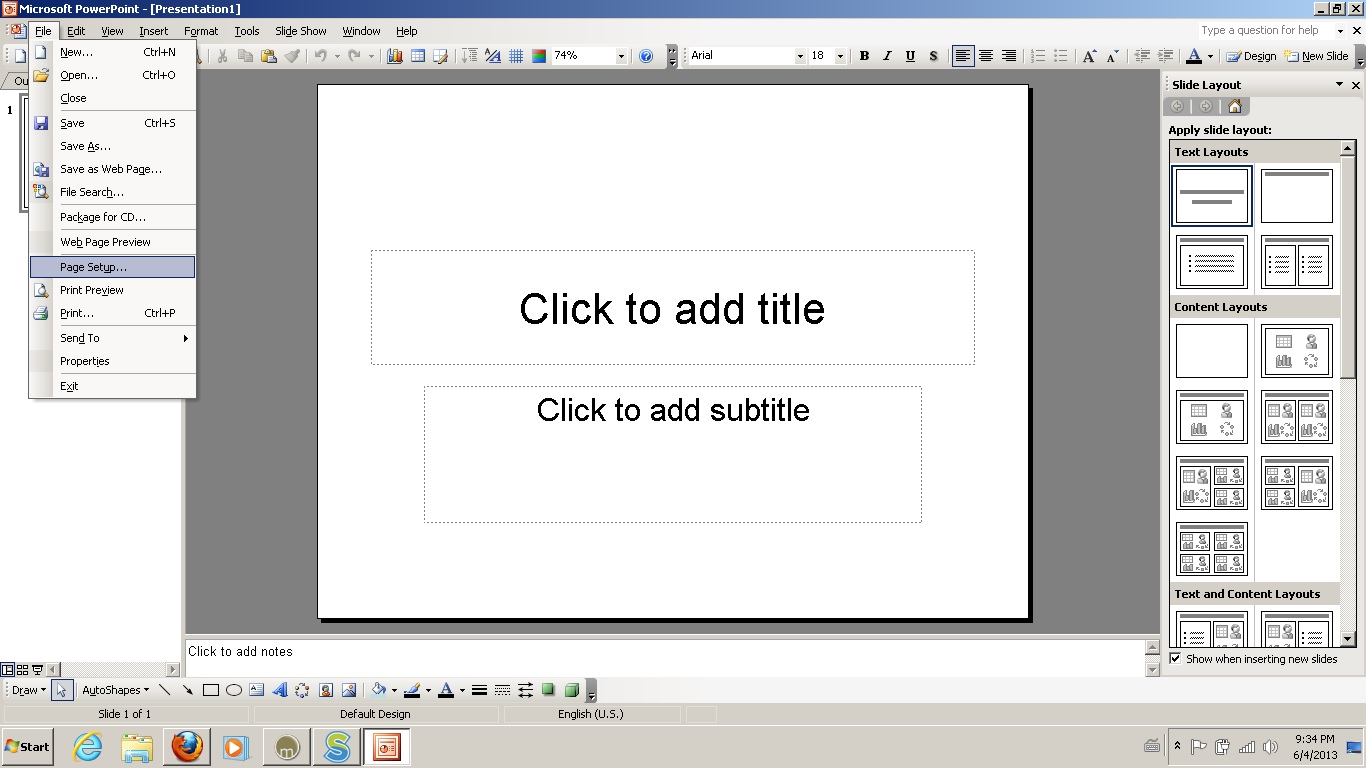The width and height of the screenshot is (1366, 768).
Task: Align text Right
Action: click(1008, 56)
